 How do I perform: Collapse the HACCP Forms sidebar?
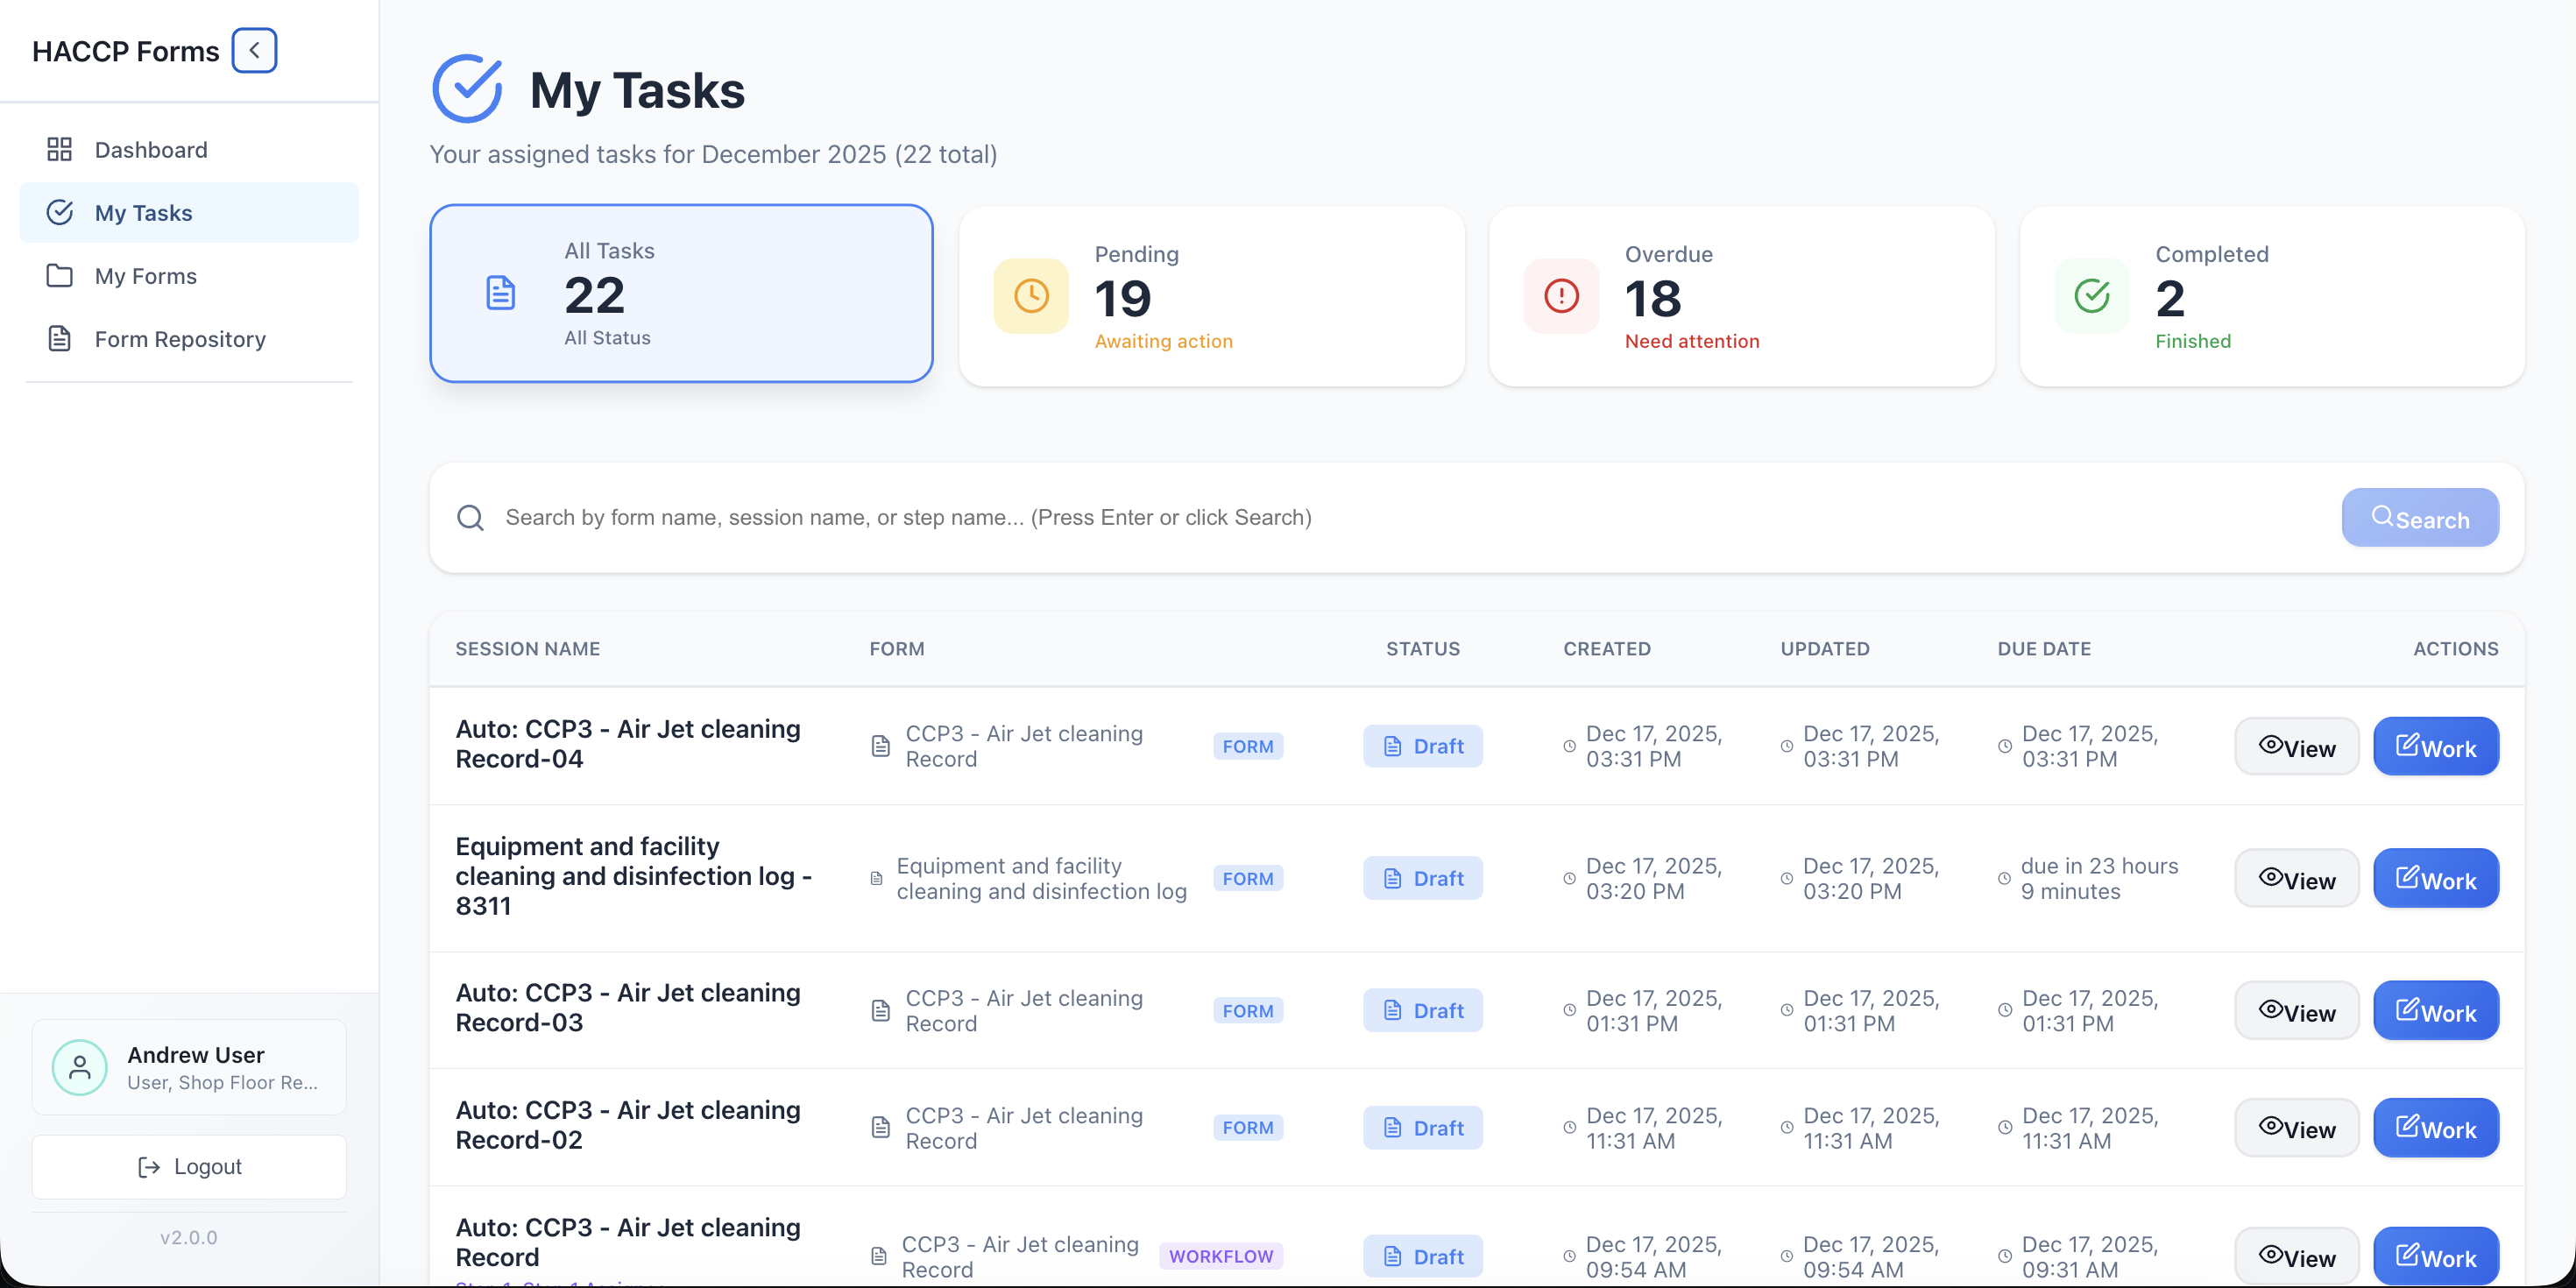(x=254, y=50)
